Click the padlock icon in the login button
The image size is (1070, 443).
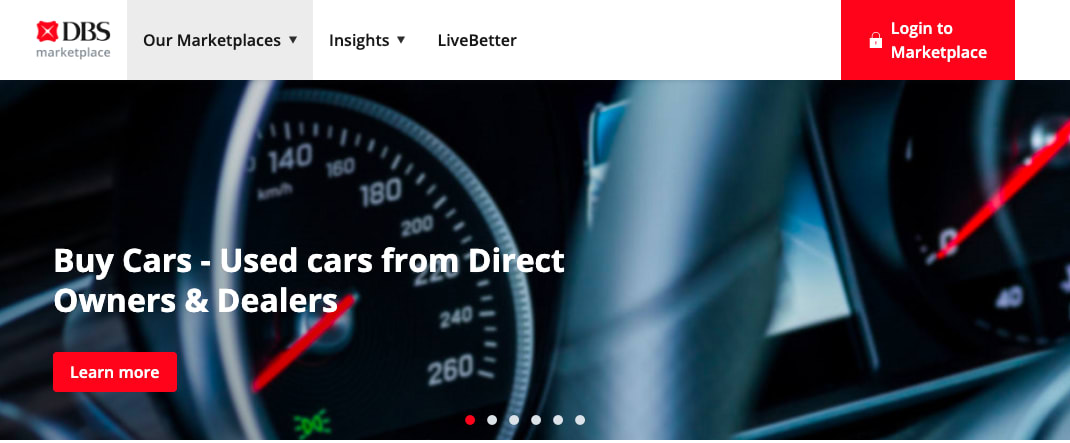click(876, 40)
